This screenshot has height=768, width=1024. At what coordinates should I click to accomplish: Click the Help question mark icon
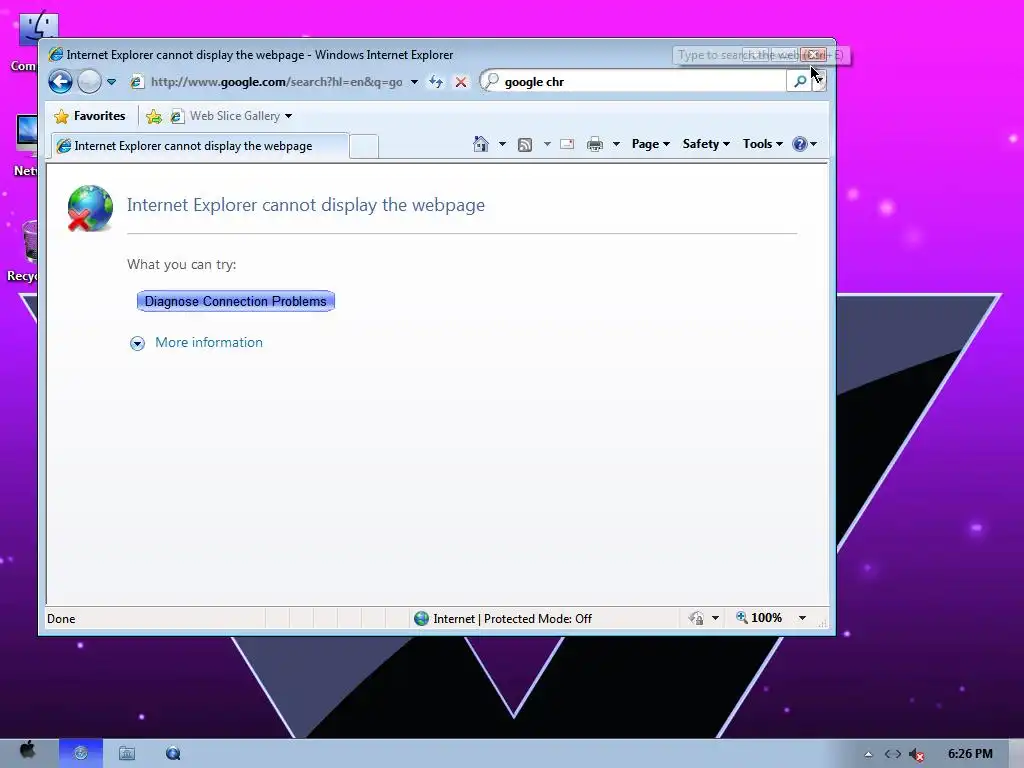[799, 144]
